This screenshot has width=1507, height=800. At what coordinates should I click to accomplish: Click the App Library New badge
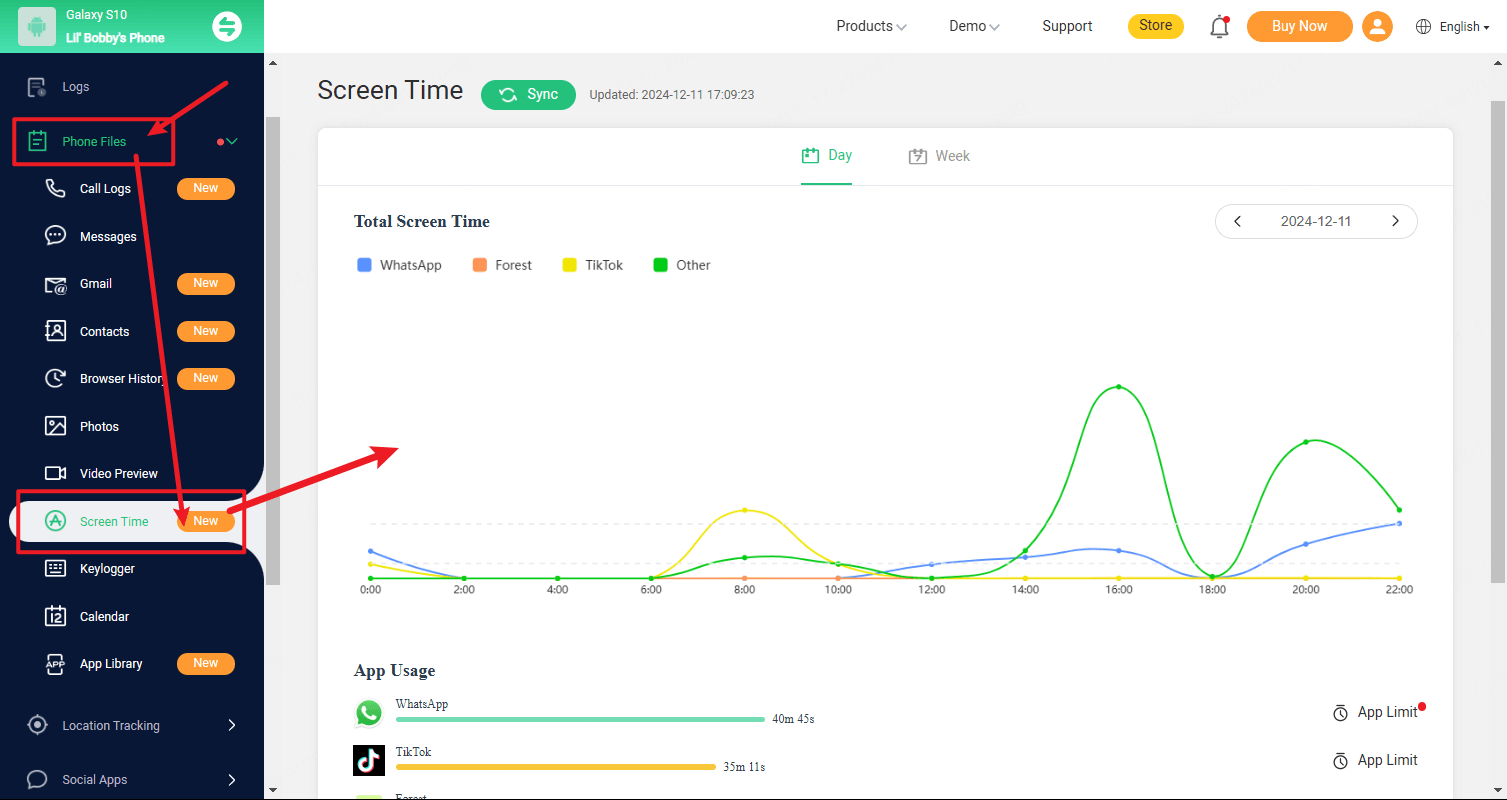[206, 663]
